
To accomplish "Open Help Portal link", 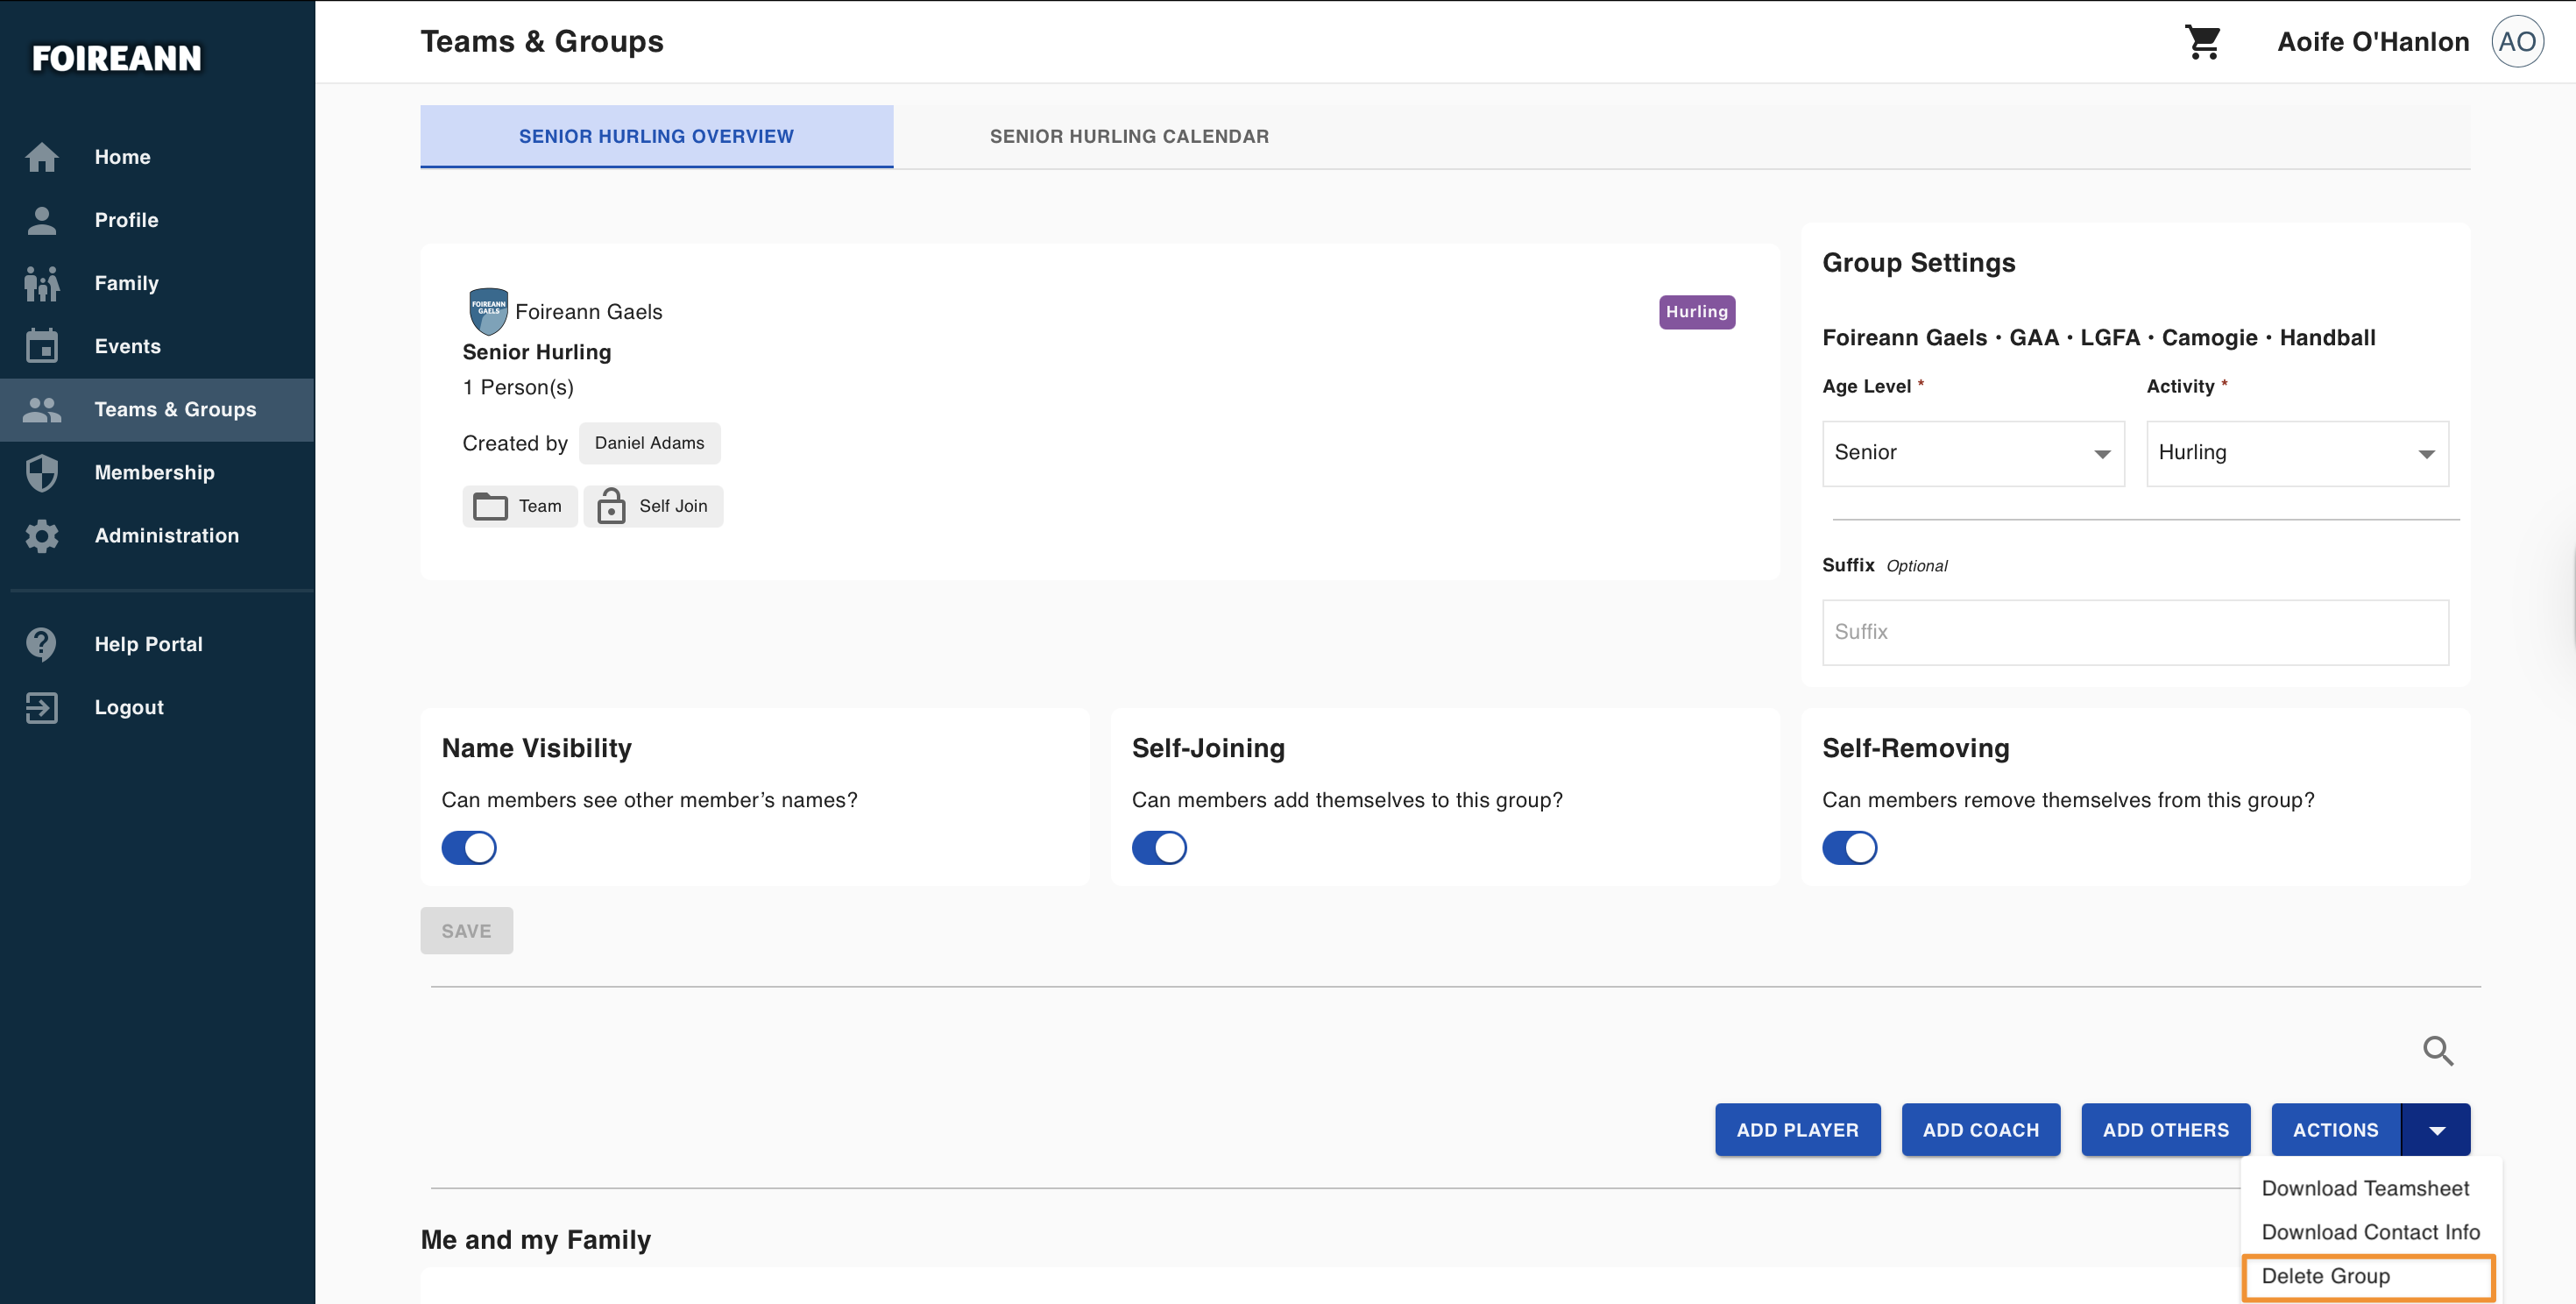I will (x=148, y=644).
